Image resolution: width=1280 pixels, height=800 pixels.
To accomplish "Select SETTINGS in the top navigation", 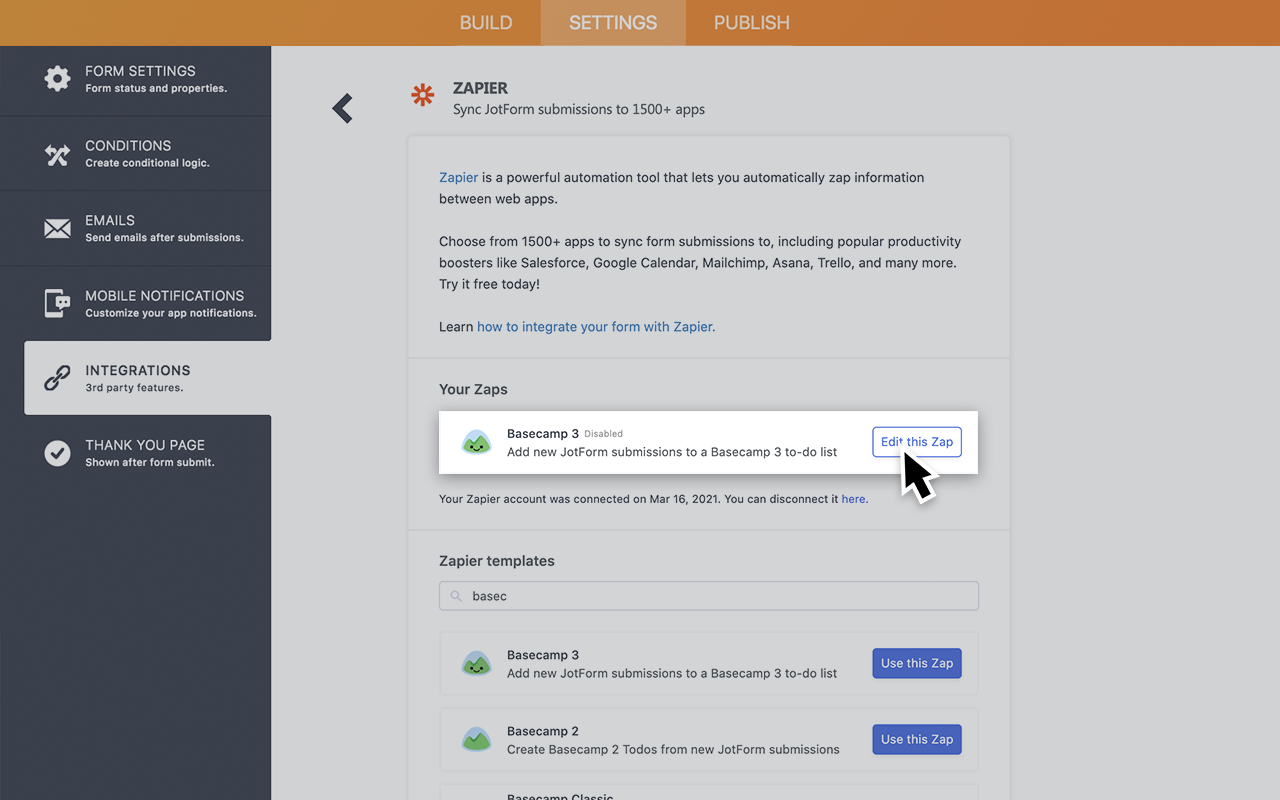I will [612, 22].
